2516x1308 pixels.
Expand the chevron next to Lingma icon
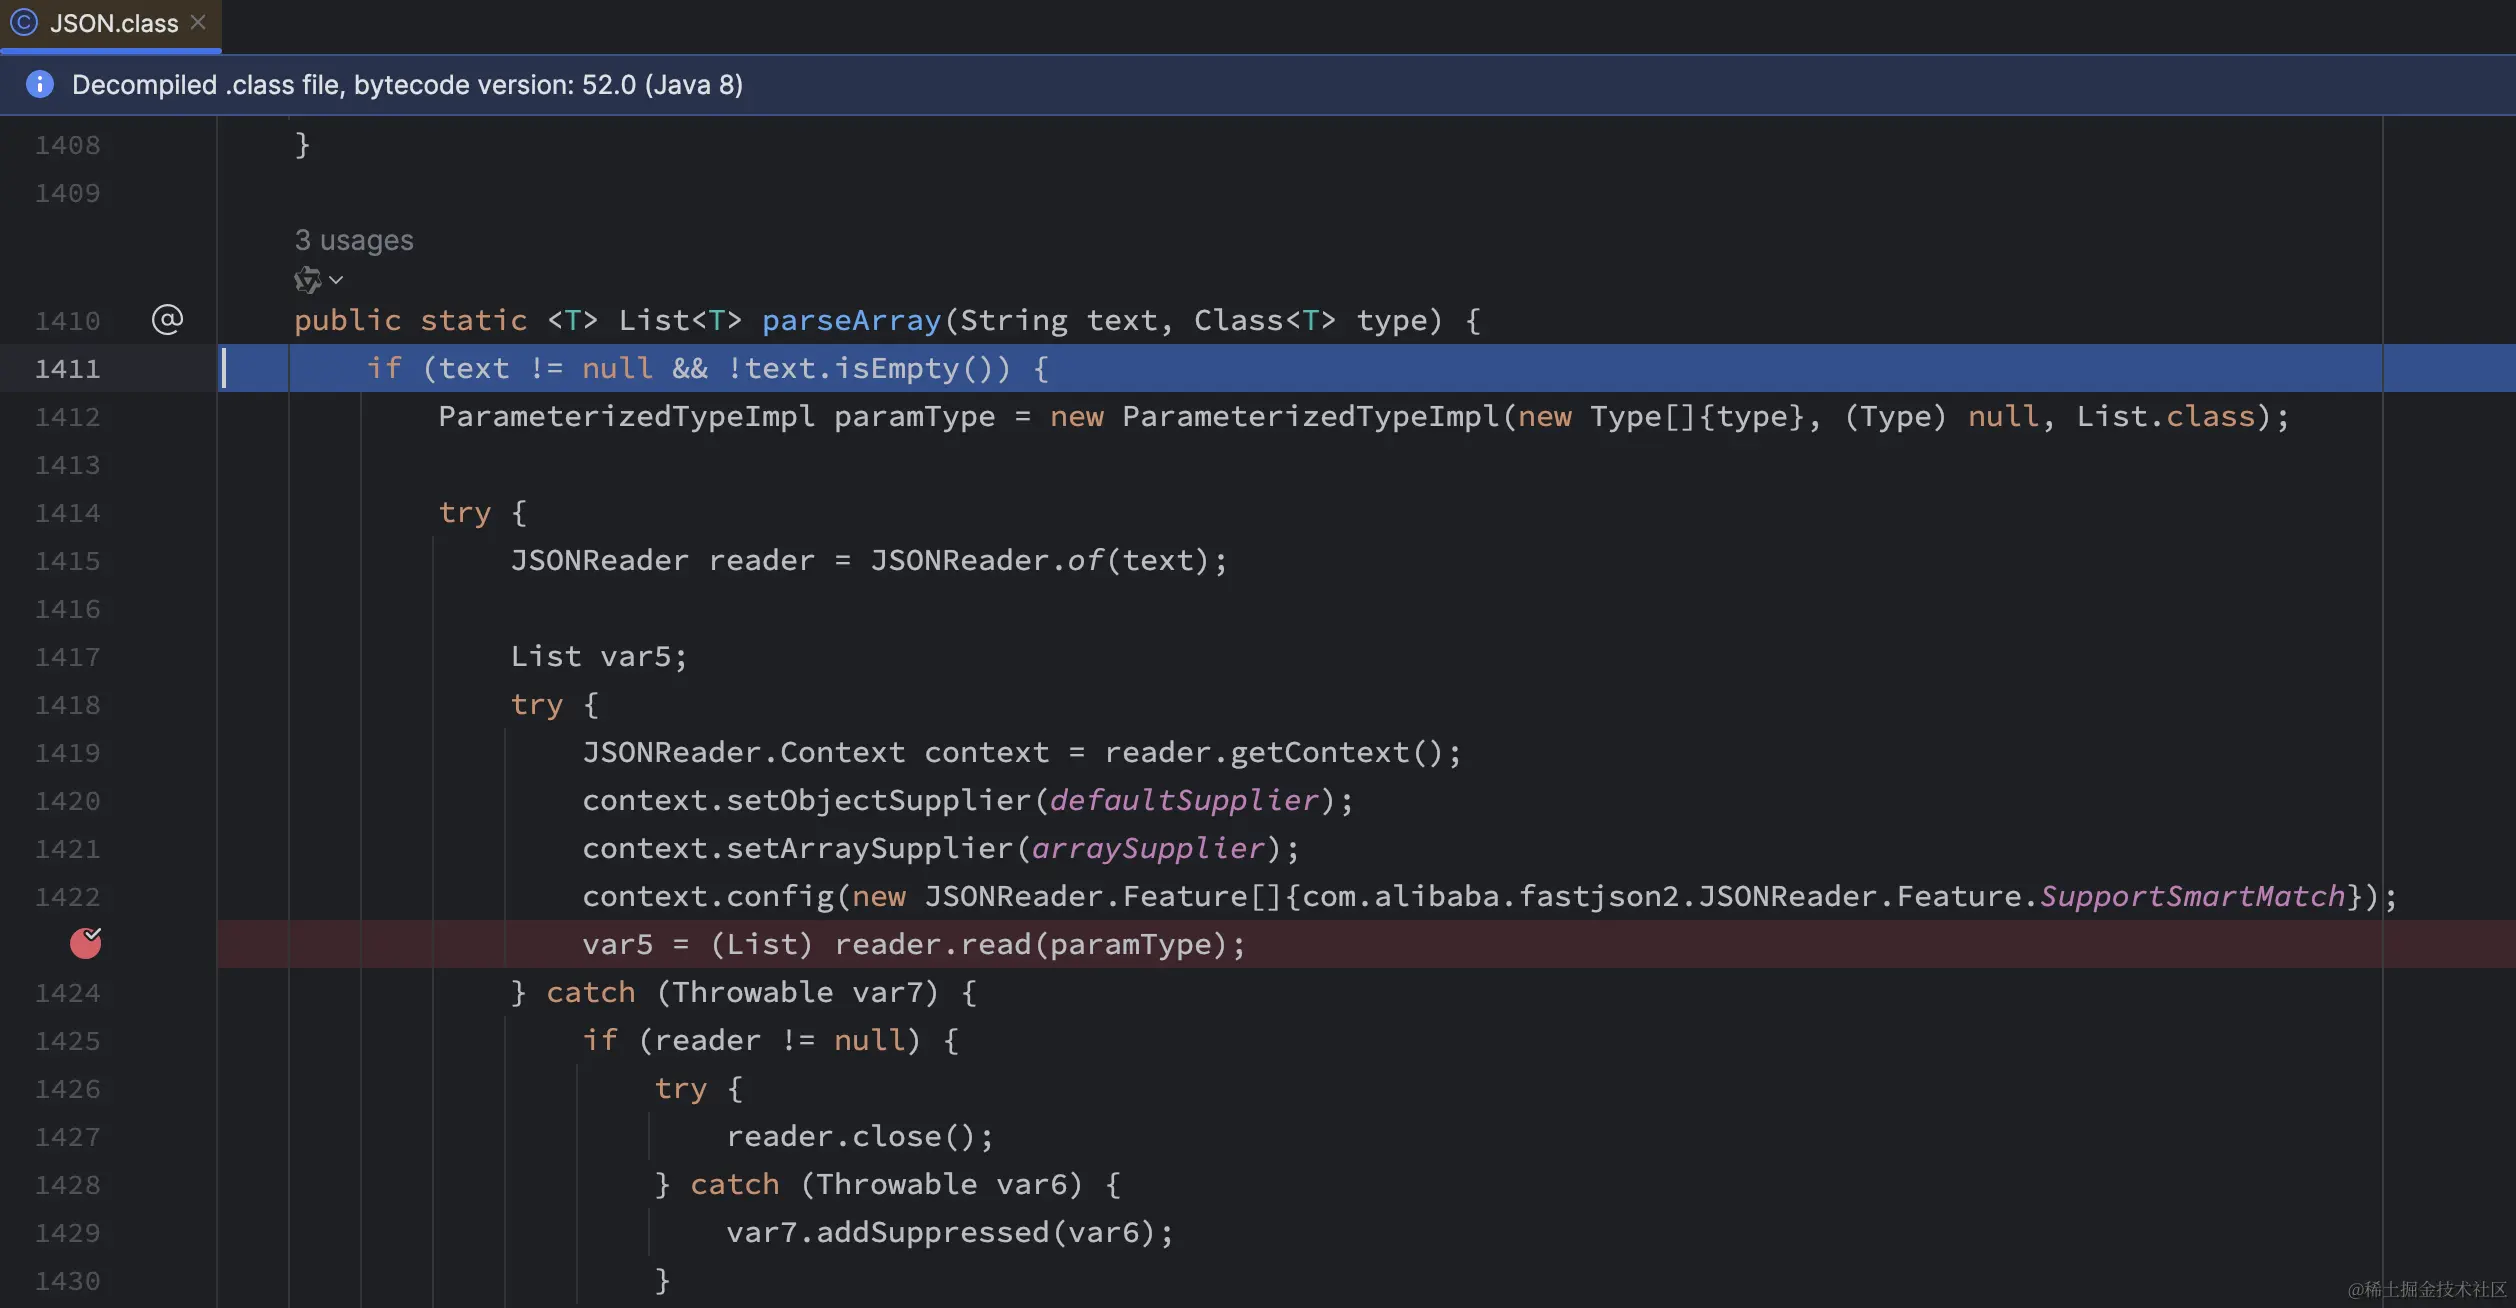tap(337, 280)
